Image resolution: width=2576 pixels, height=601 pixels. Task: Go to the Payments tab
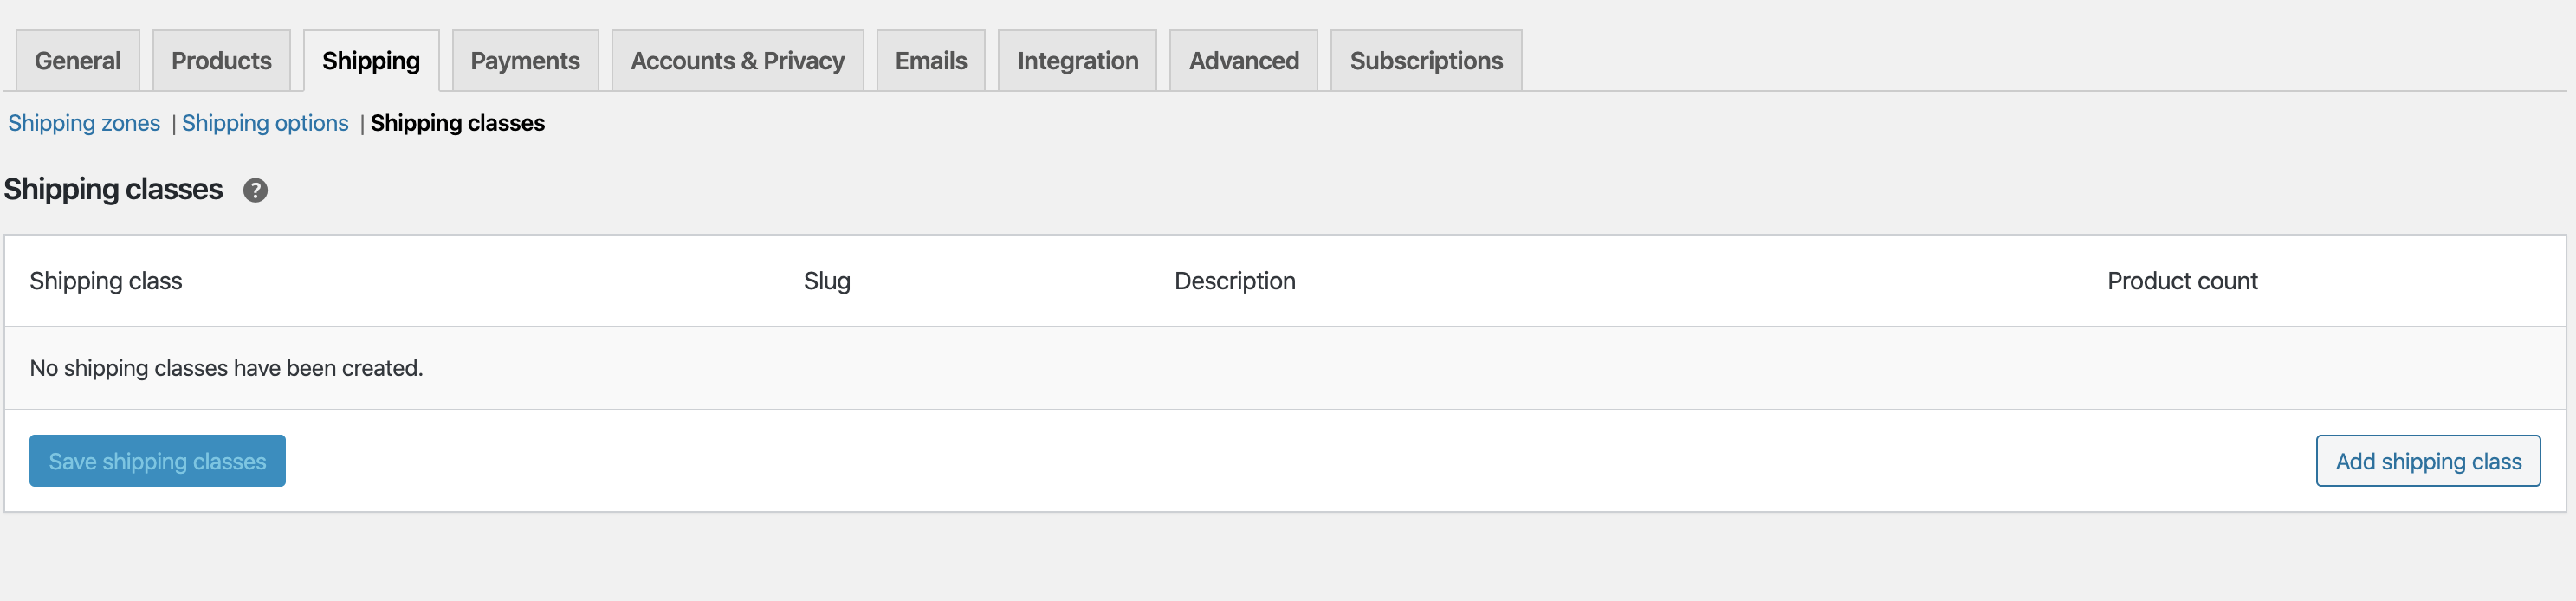[525, 61]
